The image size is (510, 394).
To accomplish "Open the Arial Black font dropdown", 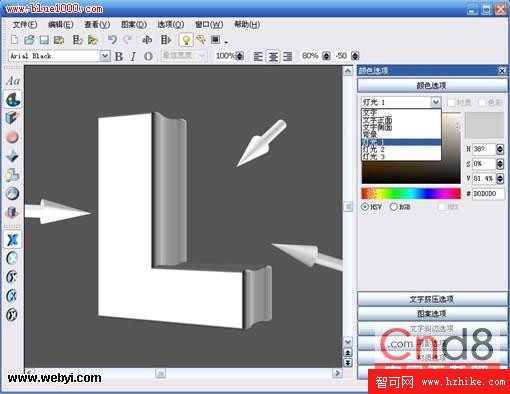I will click(x=105, y=56).
